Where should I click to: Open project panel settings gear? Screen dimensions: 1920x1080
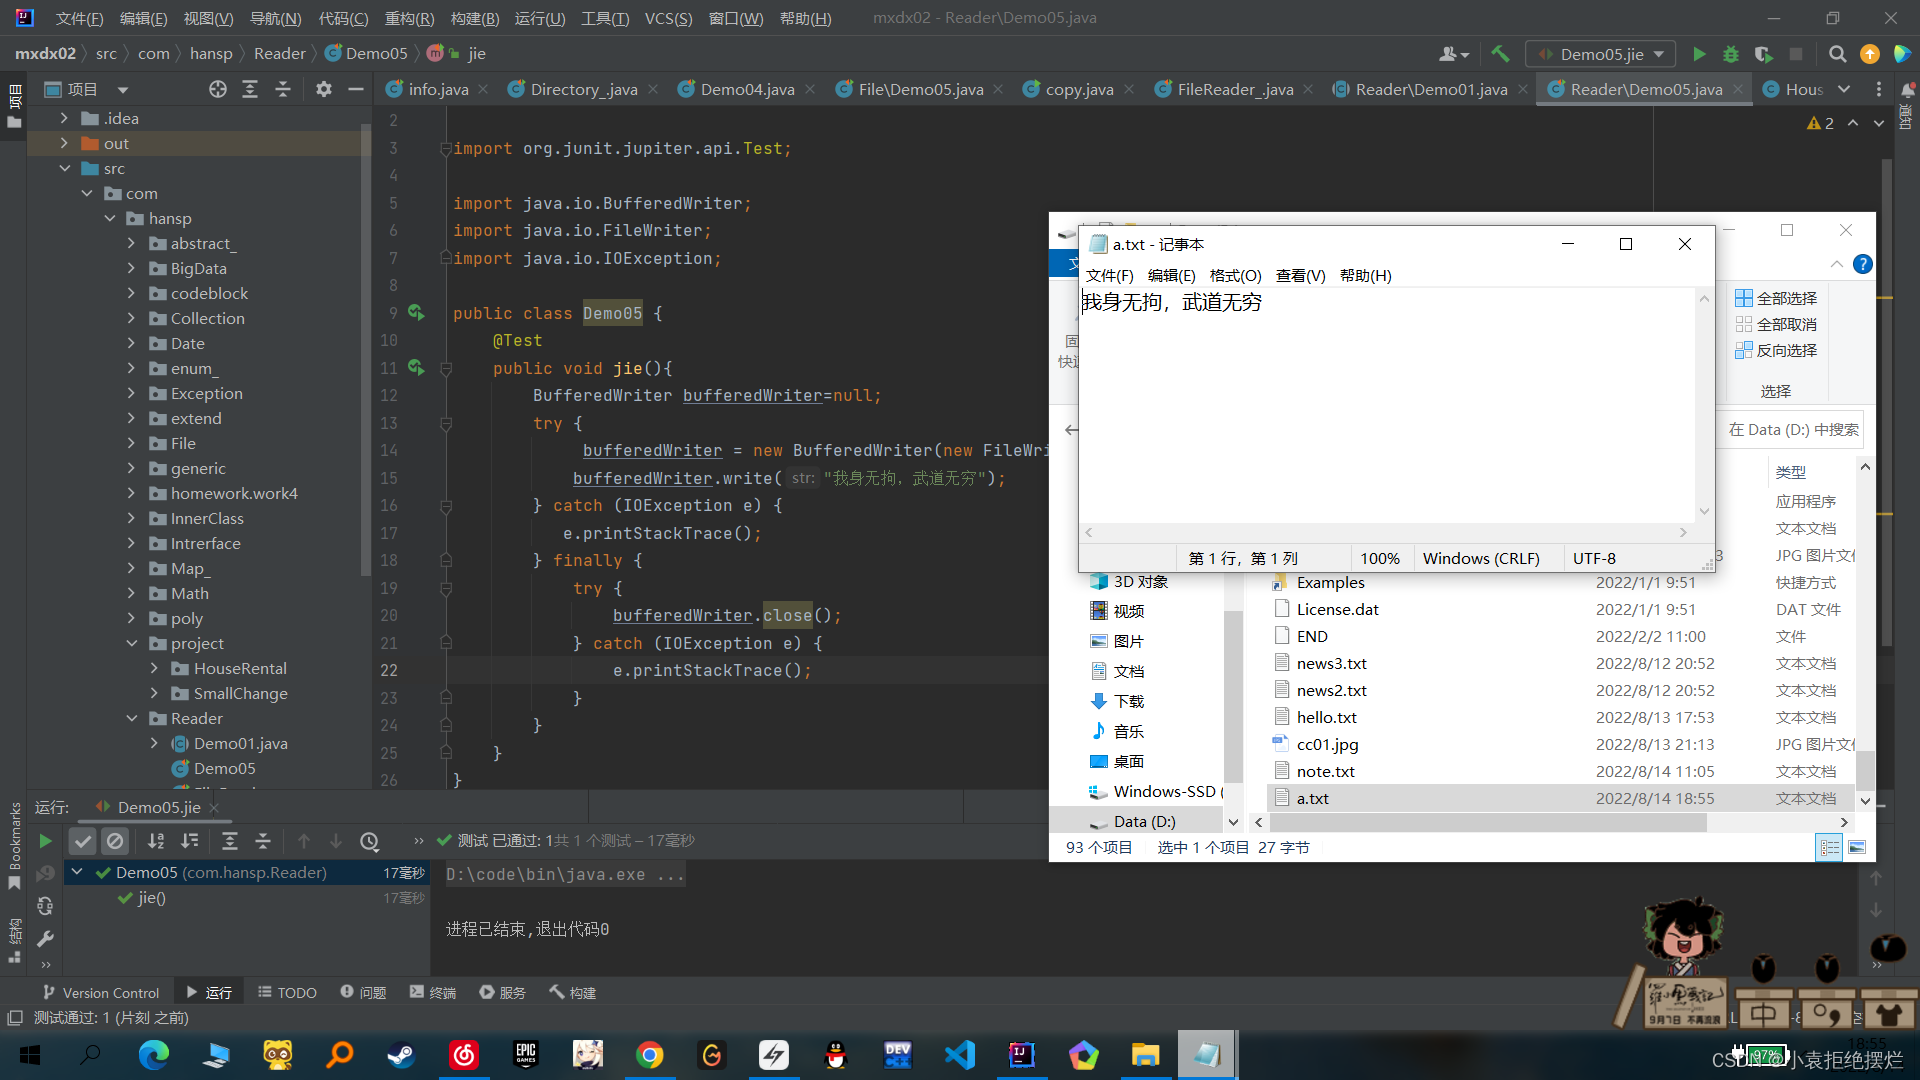[323, 89]
